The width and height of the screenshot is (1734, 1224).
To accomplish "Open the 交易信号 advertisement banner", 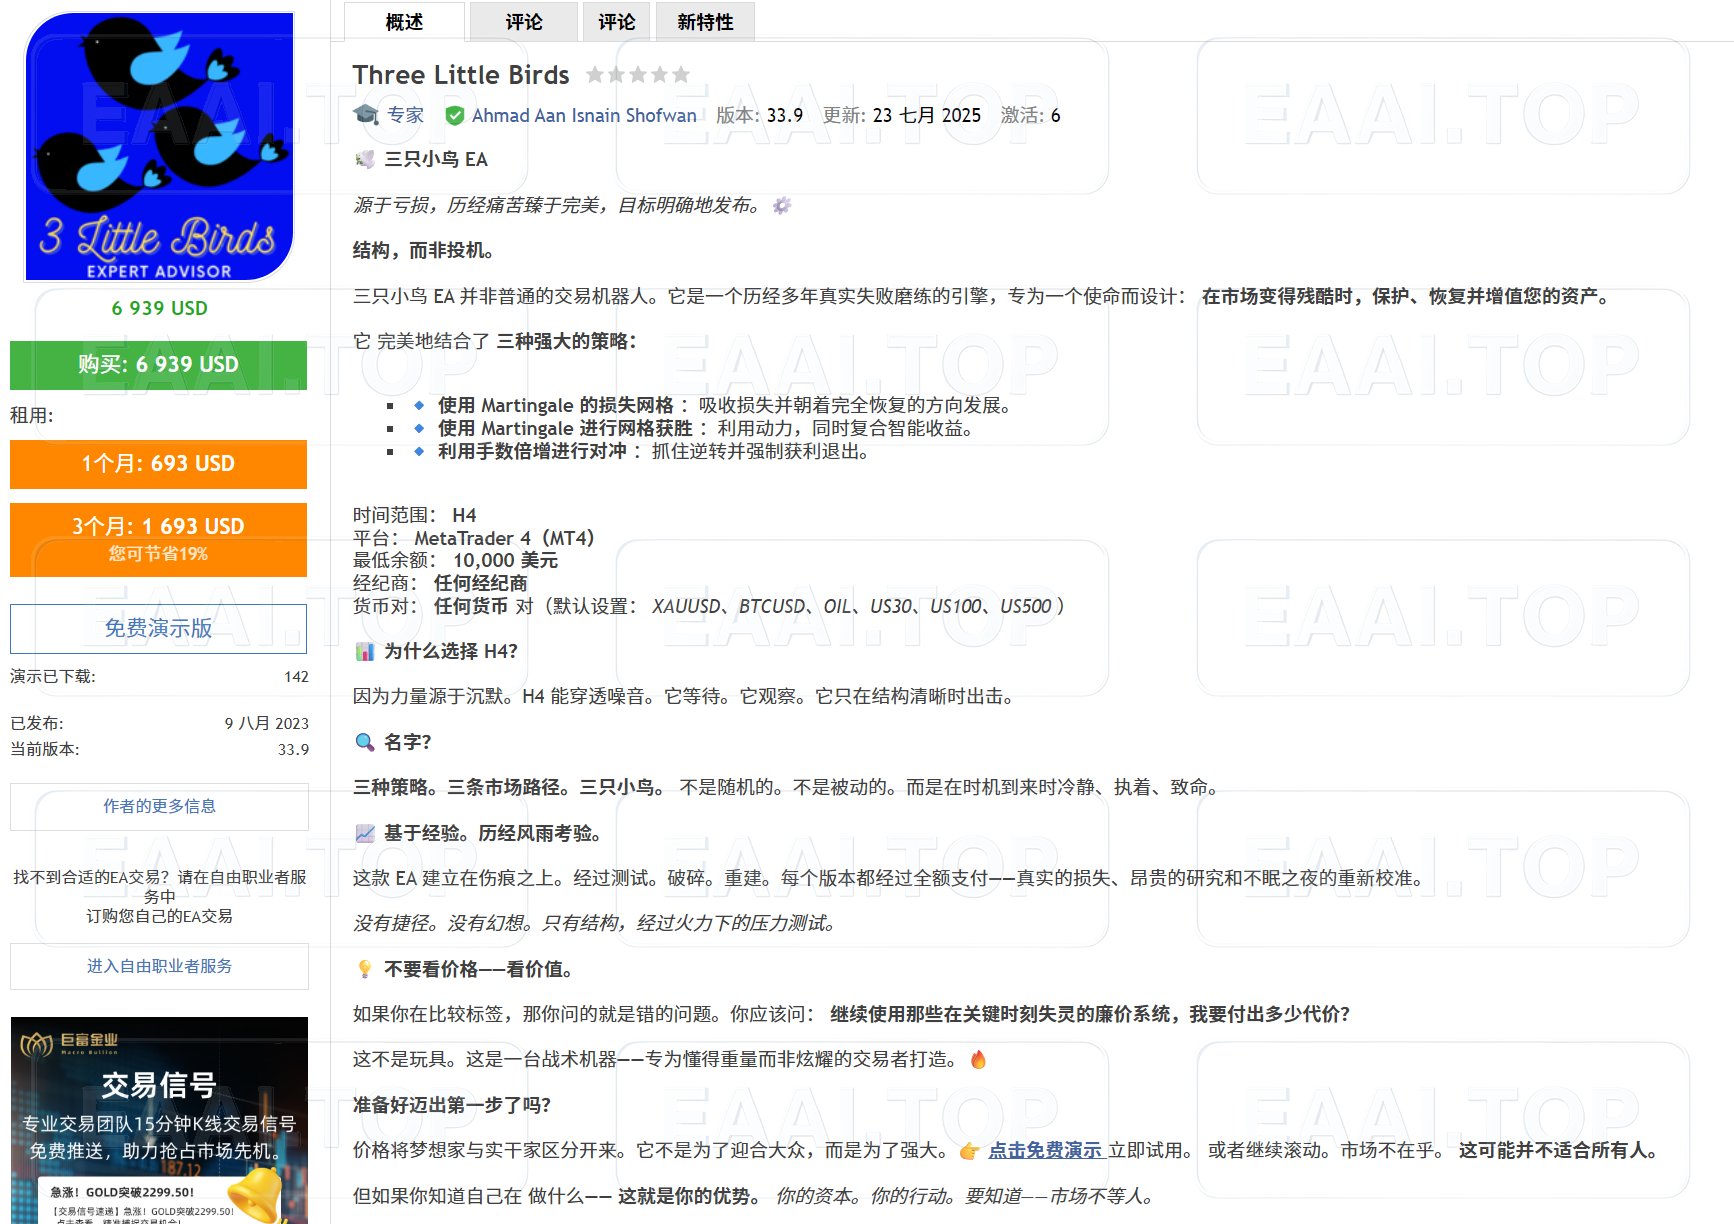I will [x=159, y=1120].
